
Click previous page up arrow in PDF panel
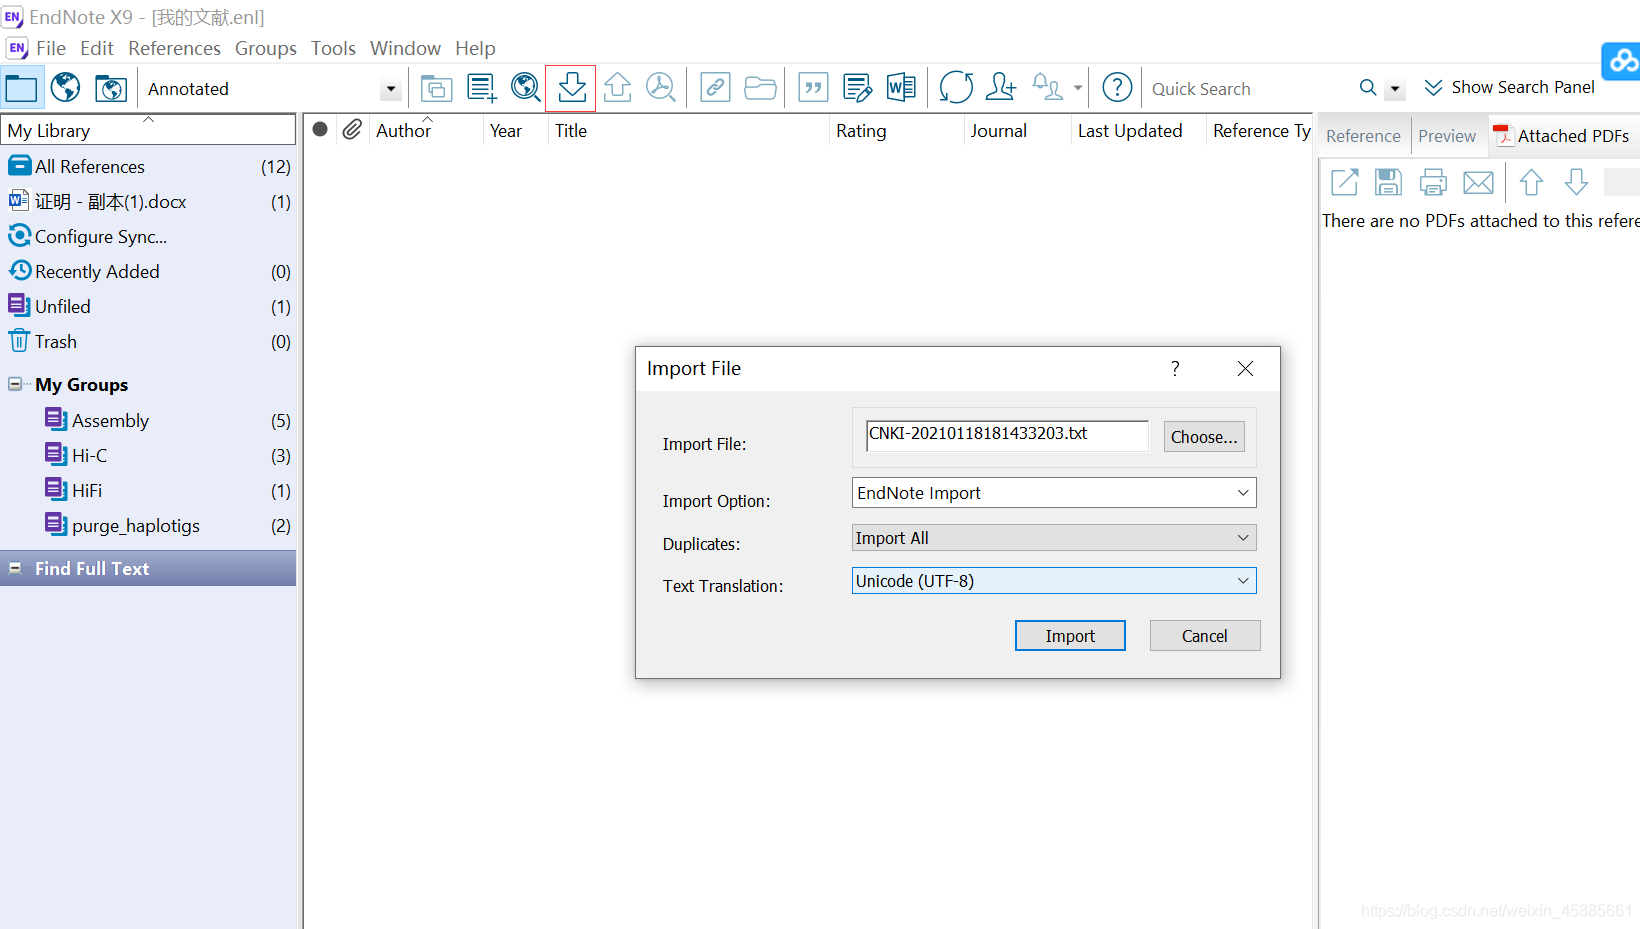1531,182
